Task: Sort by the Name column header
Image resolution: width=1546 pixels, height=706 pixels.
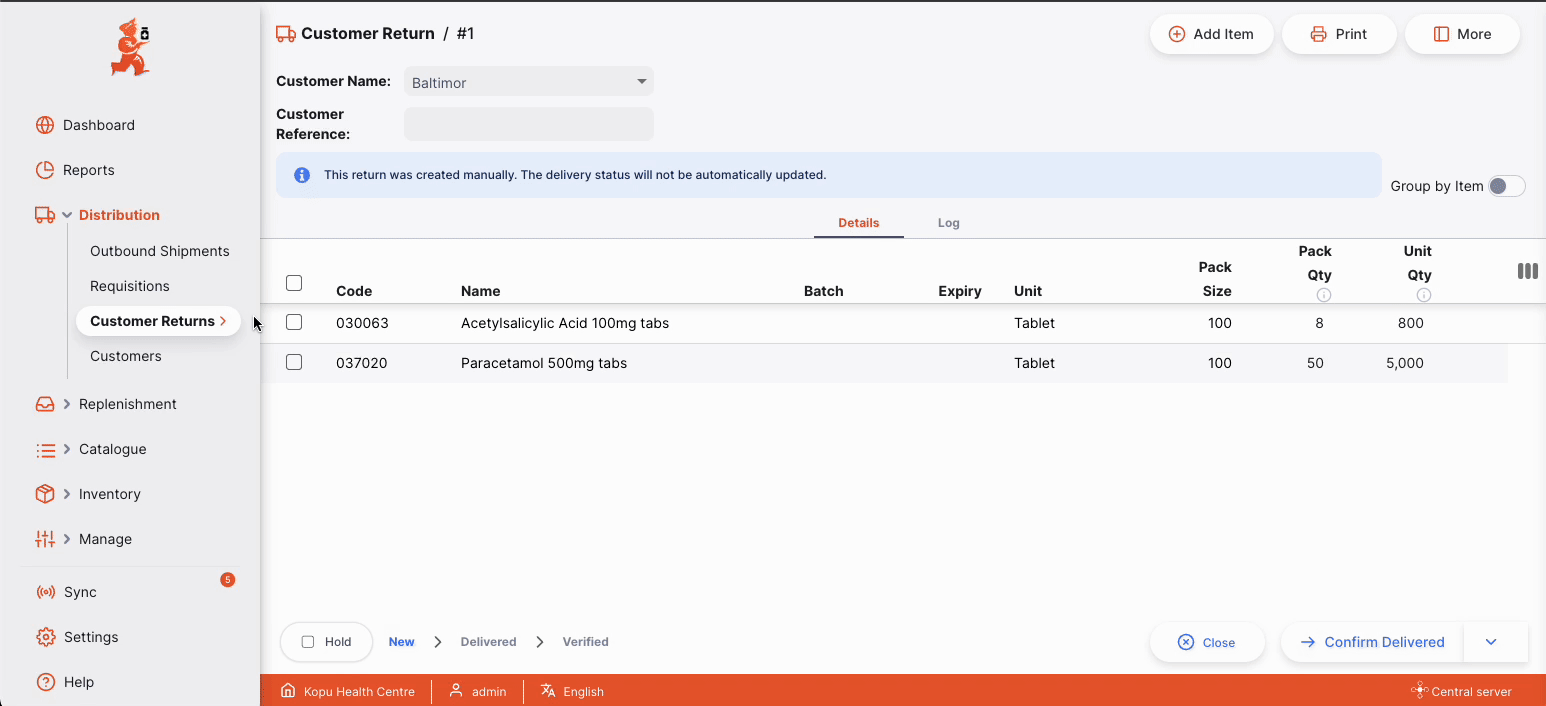Action: [x=480, y=291]
